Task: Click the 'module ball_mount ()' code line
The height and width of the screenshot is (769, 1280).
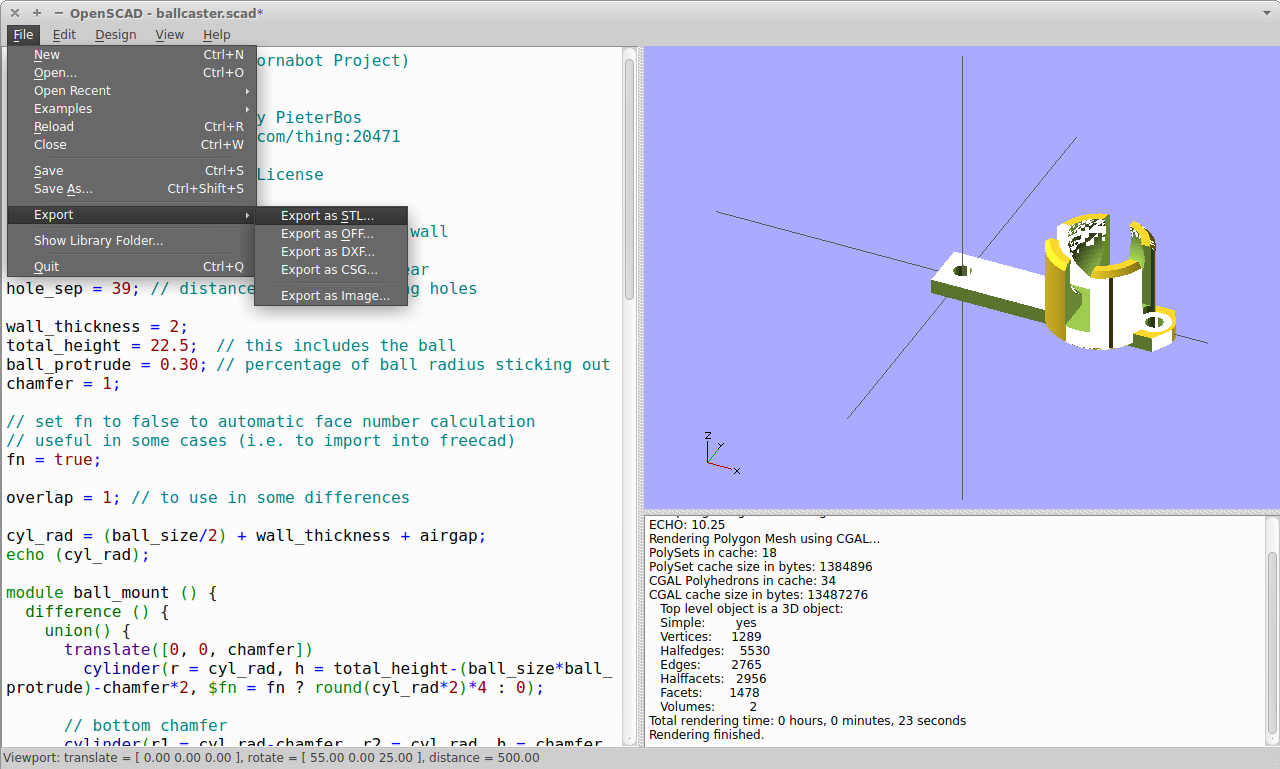Action: 112,593
